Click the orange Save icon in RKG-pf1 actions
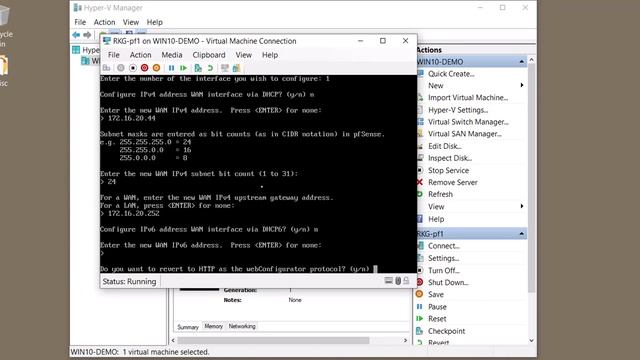The height and width of the screenshot is (360, 640). (419, 294)
